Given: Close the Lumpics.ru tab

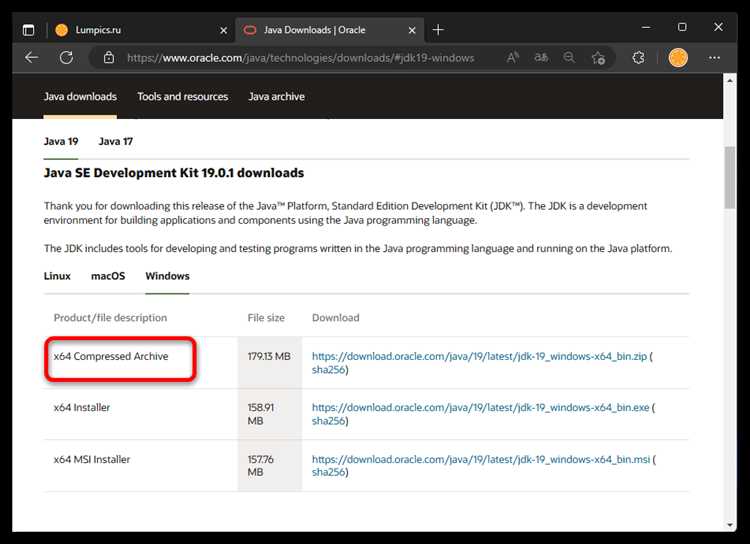Looking at the screenshot, I should tap(223, 30).
